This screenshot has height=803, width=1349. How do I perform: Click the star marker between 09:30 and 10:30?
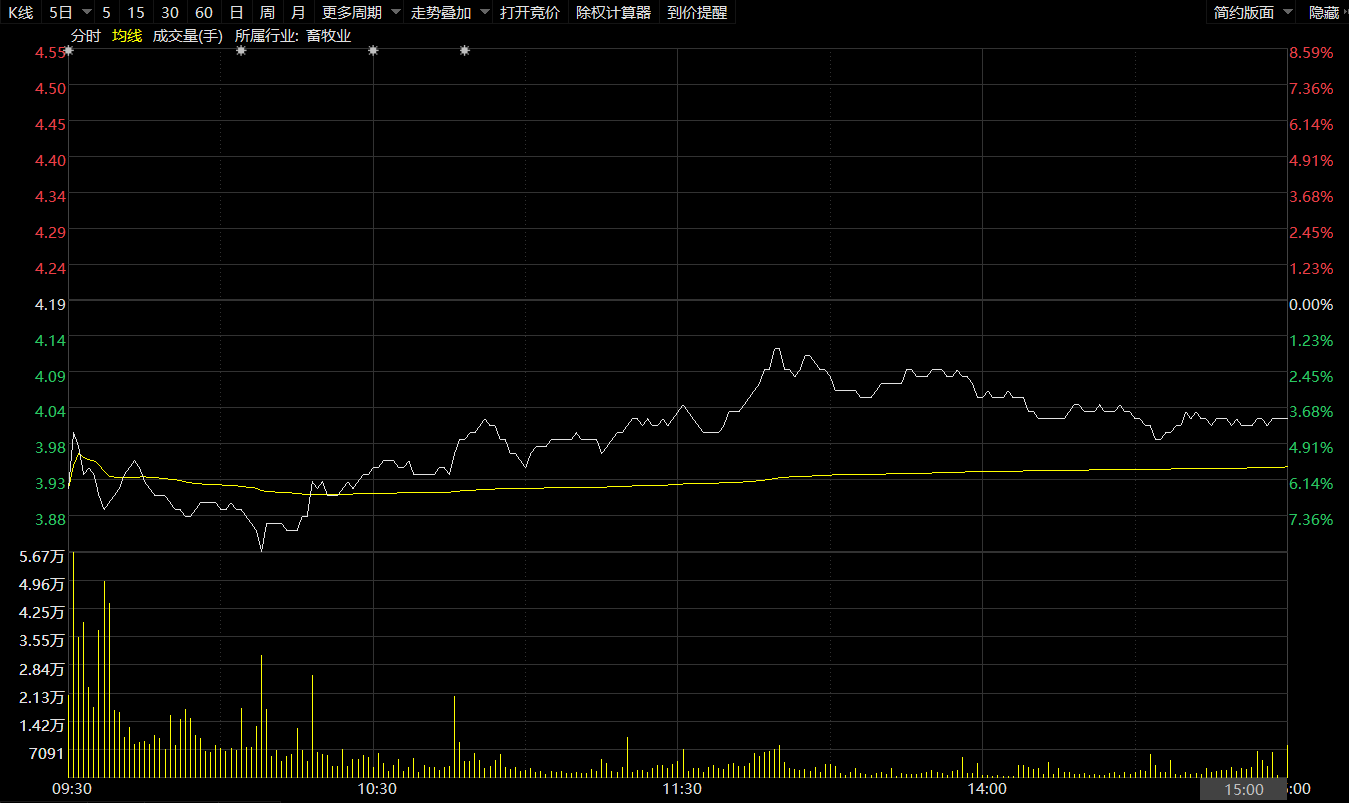coord(241,50)
